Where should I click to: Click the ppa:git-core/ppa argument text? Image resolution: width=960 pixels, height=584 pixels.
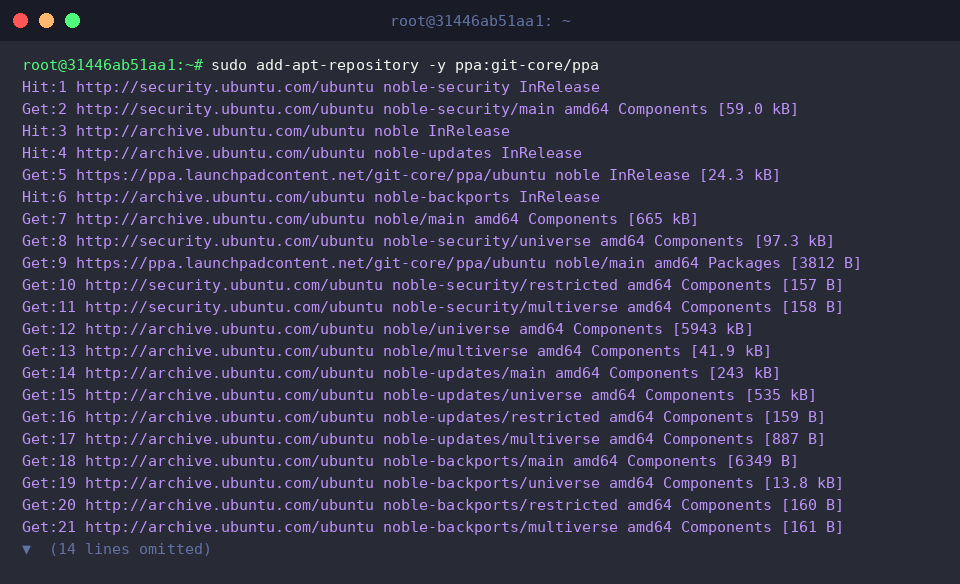pyautogui.click(x=527, y=65)
